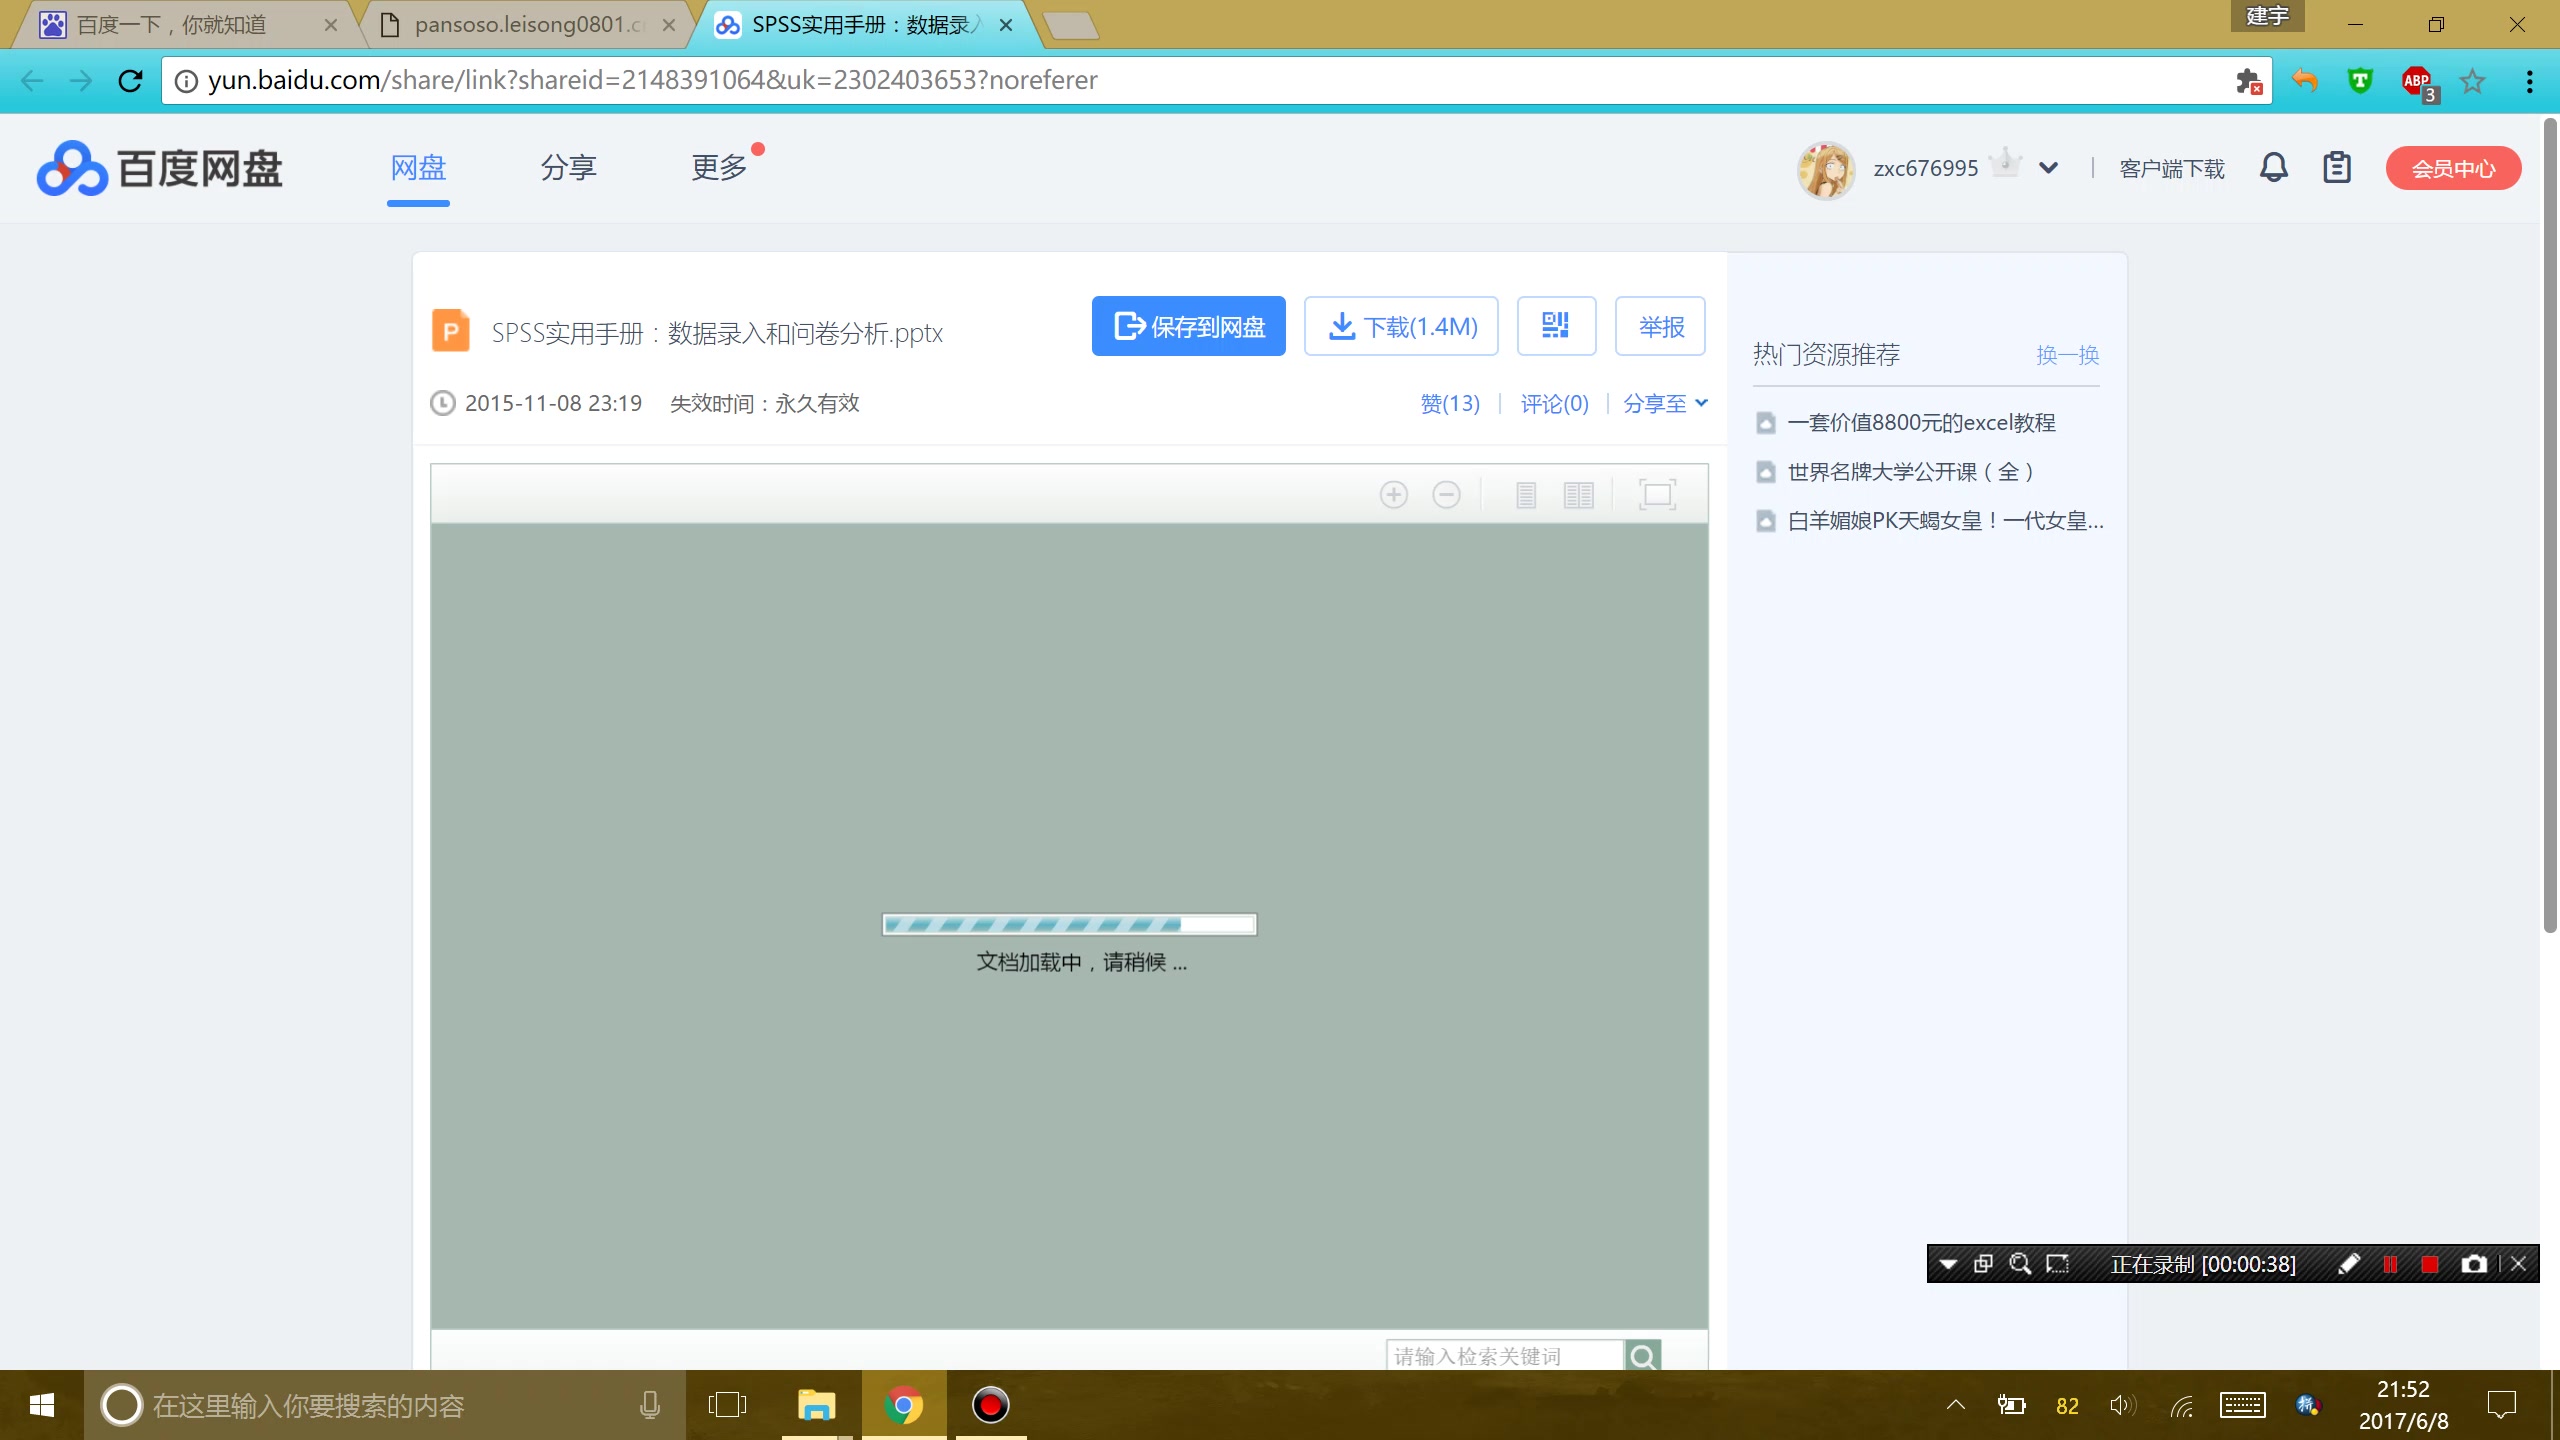Click the orange back-arrow extension icon
This screenshot has height=1440, width=2560.
2305,80
